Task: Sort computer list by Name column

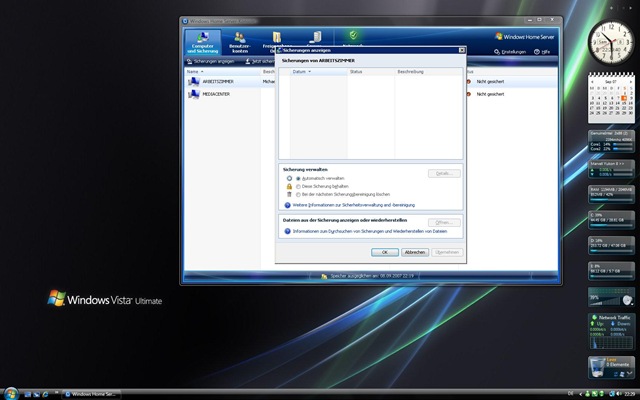Action: click(x=222, y=71)
